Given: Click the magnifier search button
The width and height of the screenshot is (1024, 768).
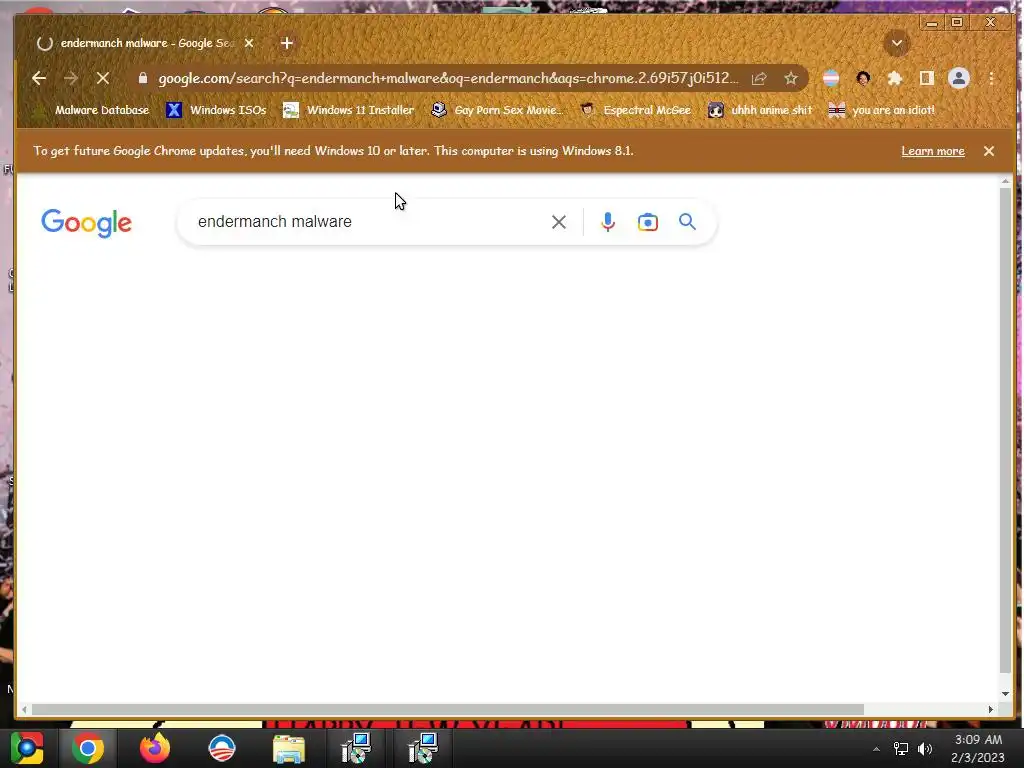Looking at the screenshot, I should 687,222.
